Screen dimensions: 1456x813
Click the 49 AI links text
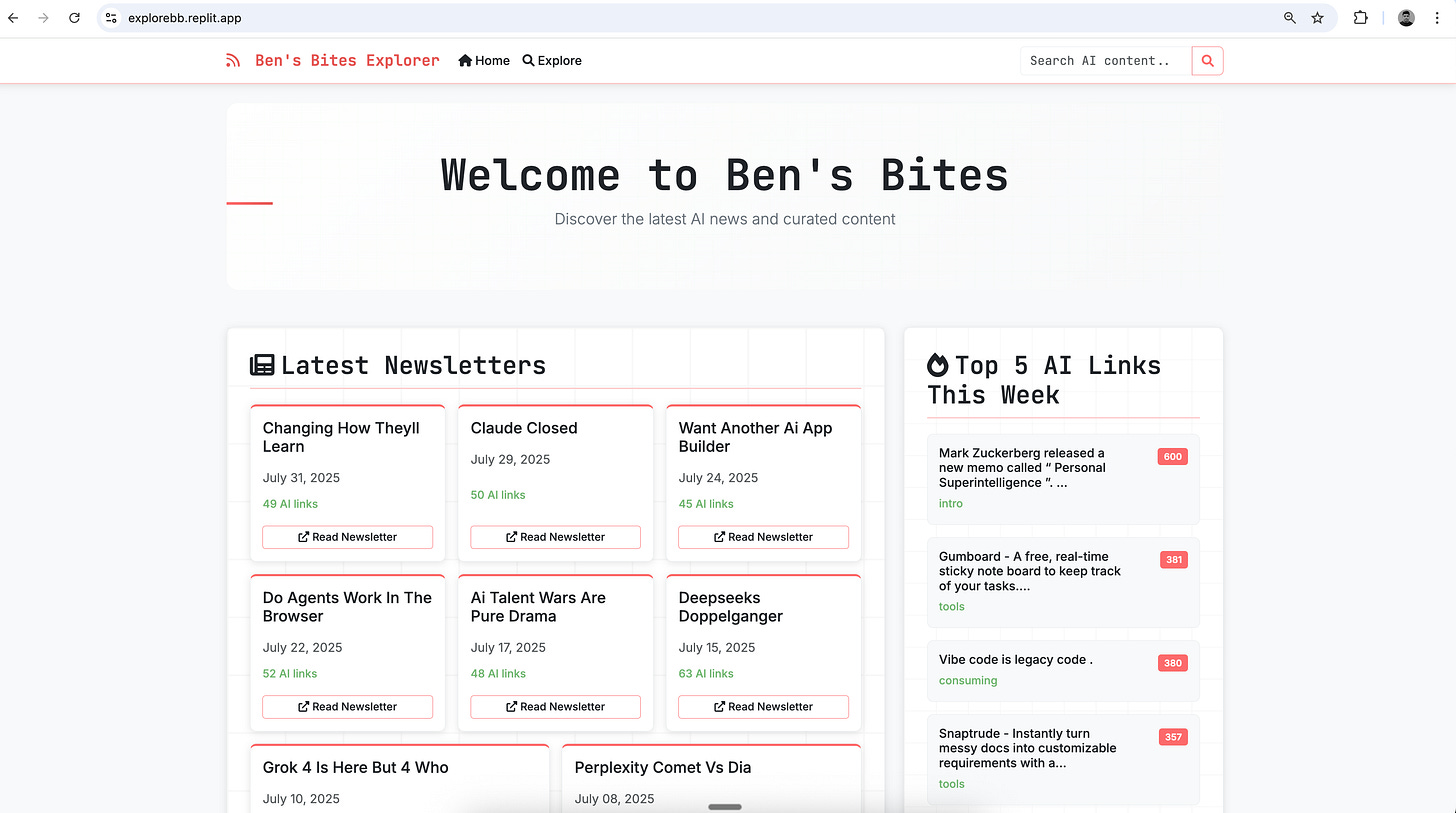(x=291, y=504)
